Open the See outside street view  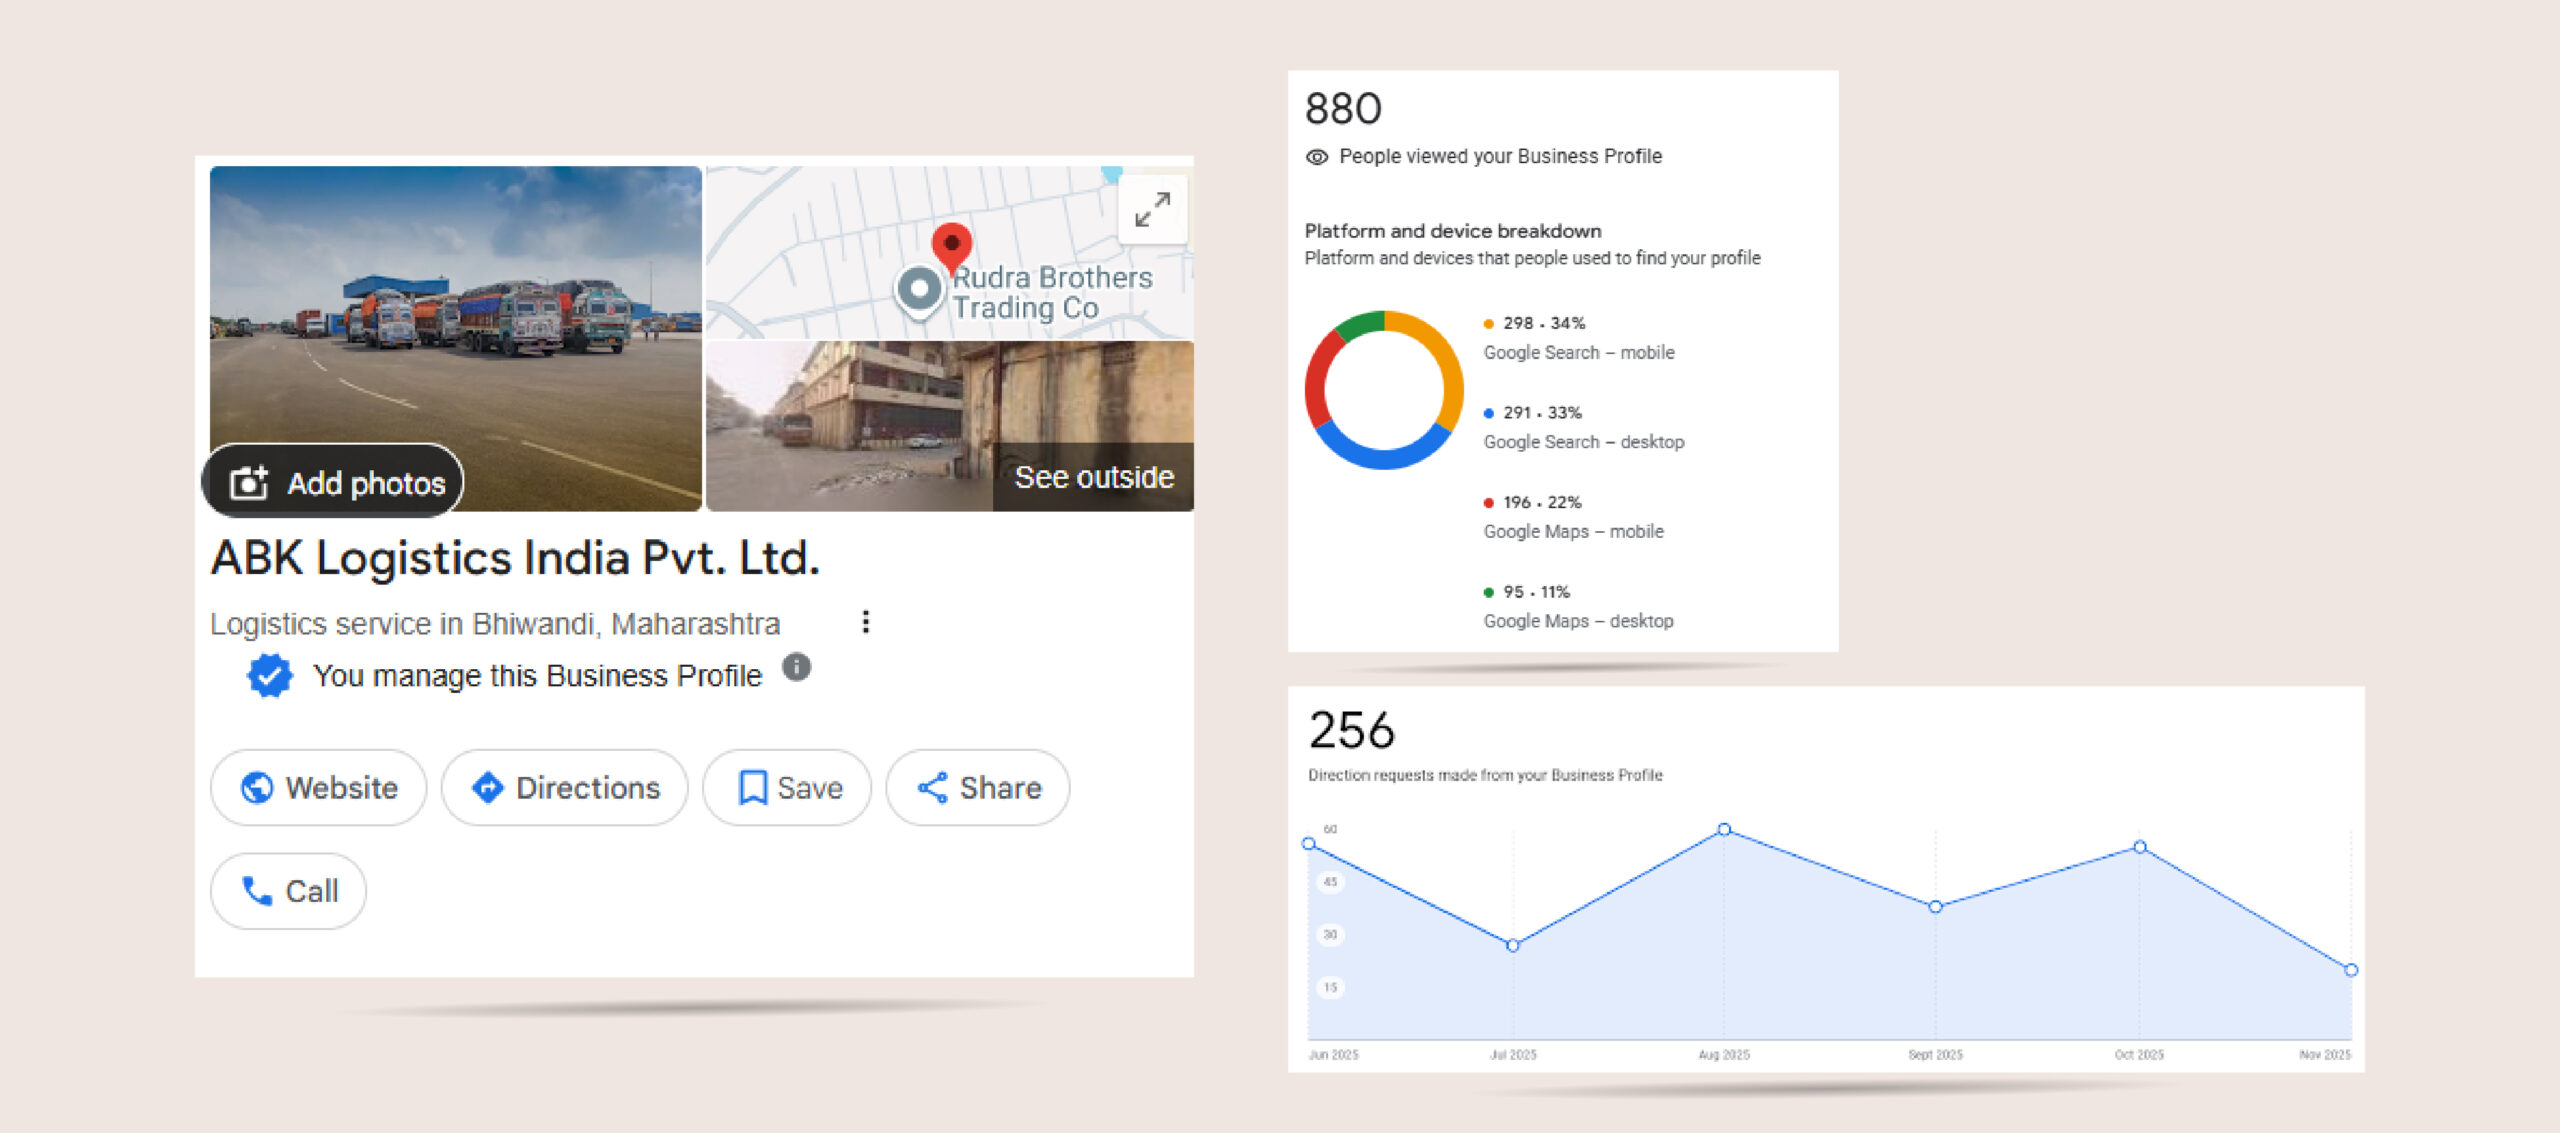click(x=1093, y=477)
